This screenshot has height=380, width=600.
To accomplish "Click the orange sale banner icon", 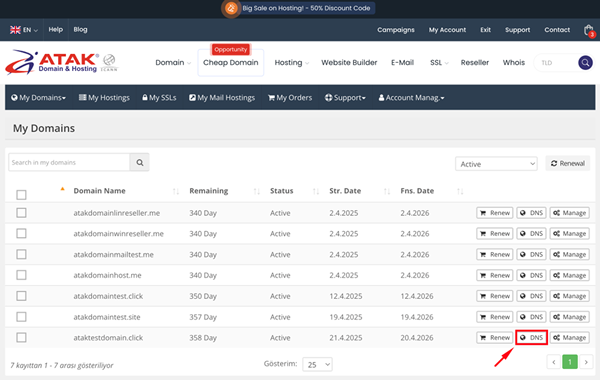I will [x=231, y=8].
